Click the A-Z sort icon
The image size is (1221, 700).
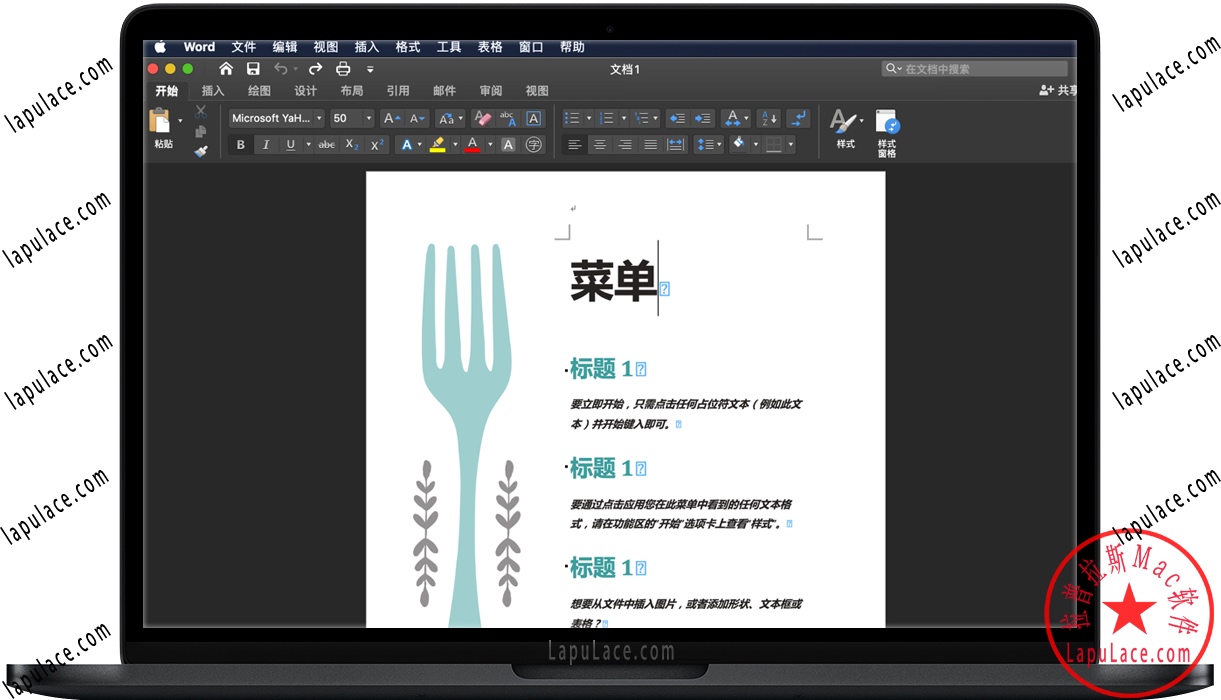click(769, 118)
